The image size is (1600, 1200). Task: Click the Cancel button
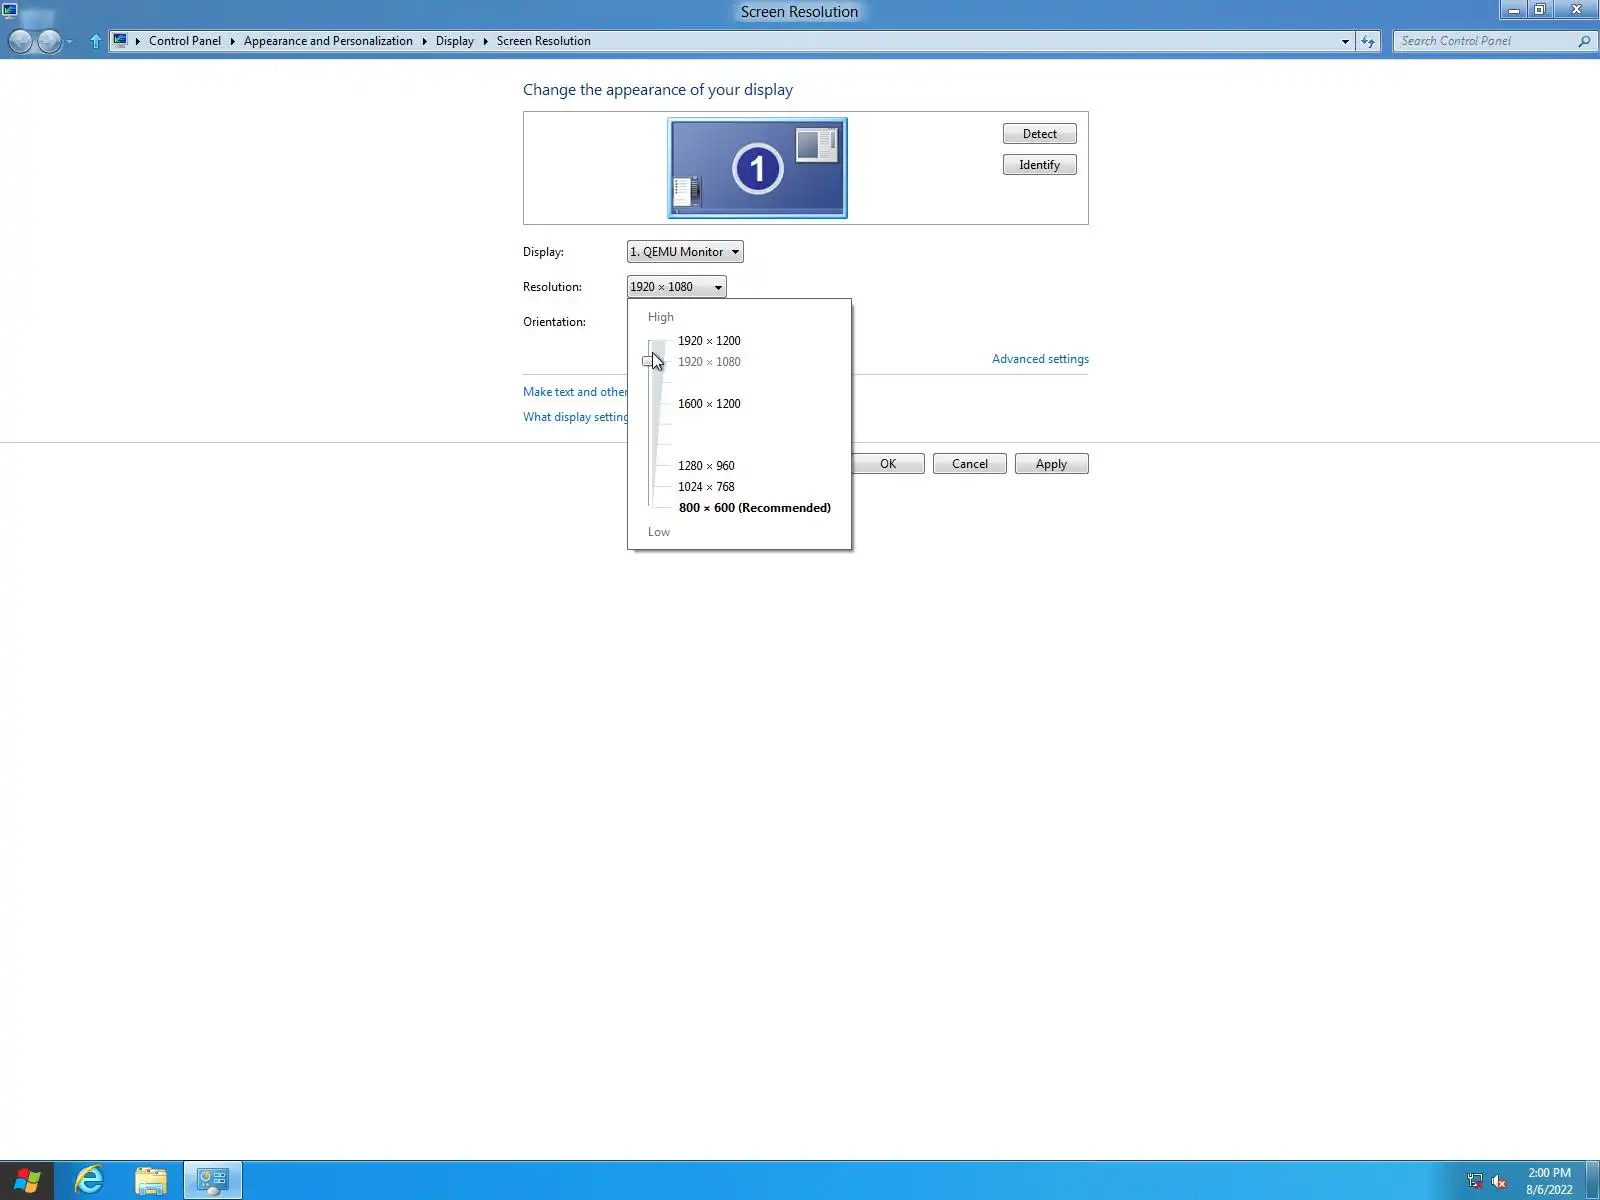(x=970, y=464)
